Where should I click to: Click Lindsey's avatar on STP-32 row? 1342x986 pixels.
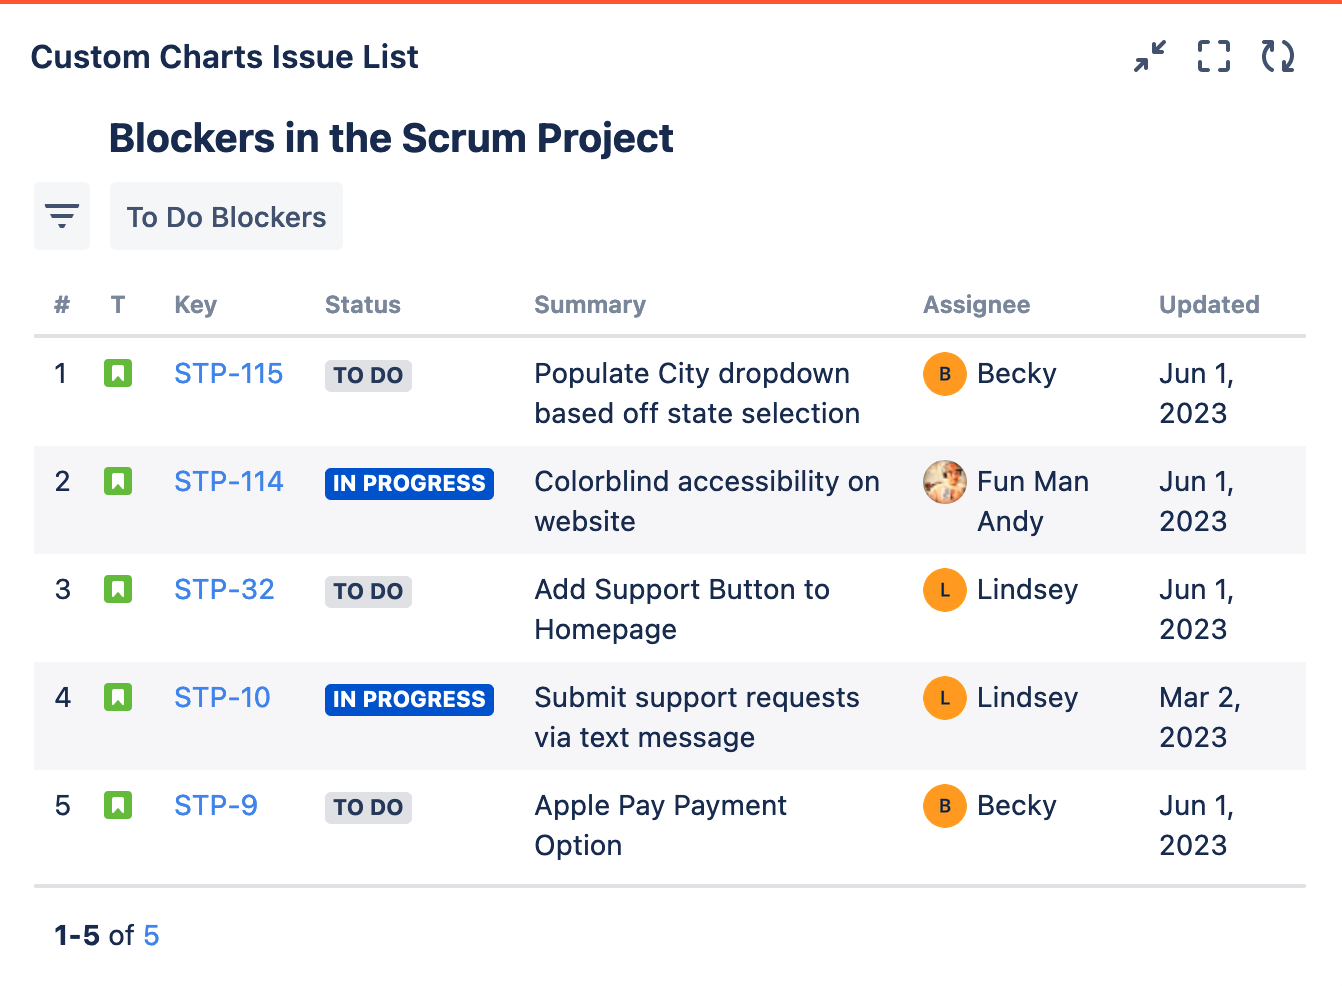pyautogui.click(x=944, y=590)
